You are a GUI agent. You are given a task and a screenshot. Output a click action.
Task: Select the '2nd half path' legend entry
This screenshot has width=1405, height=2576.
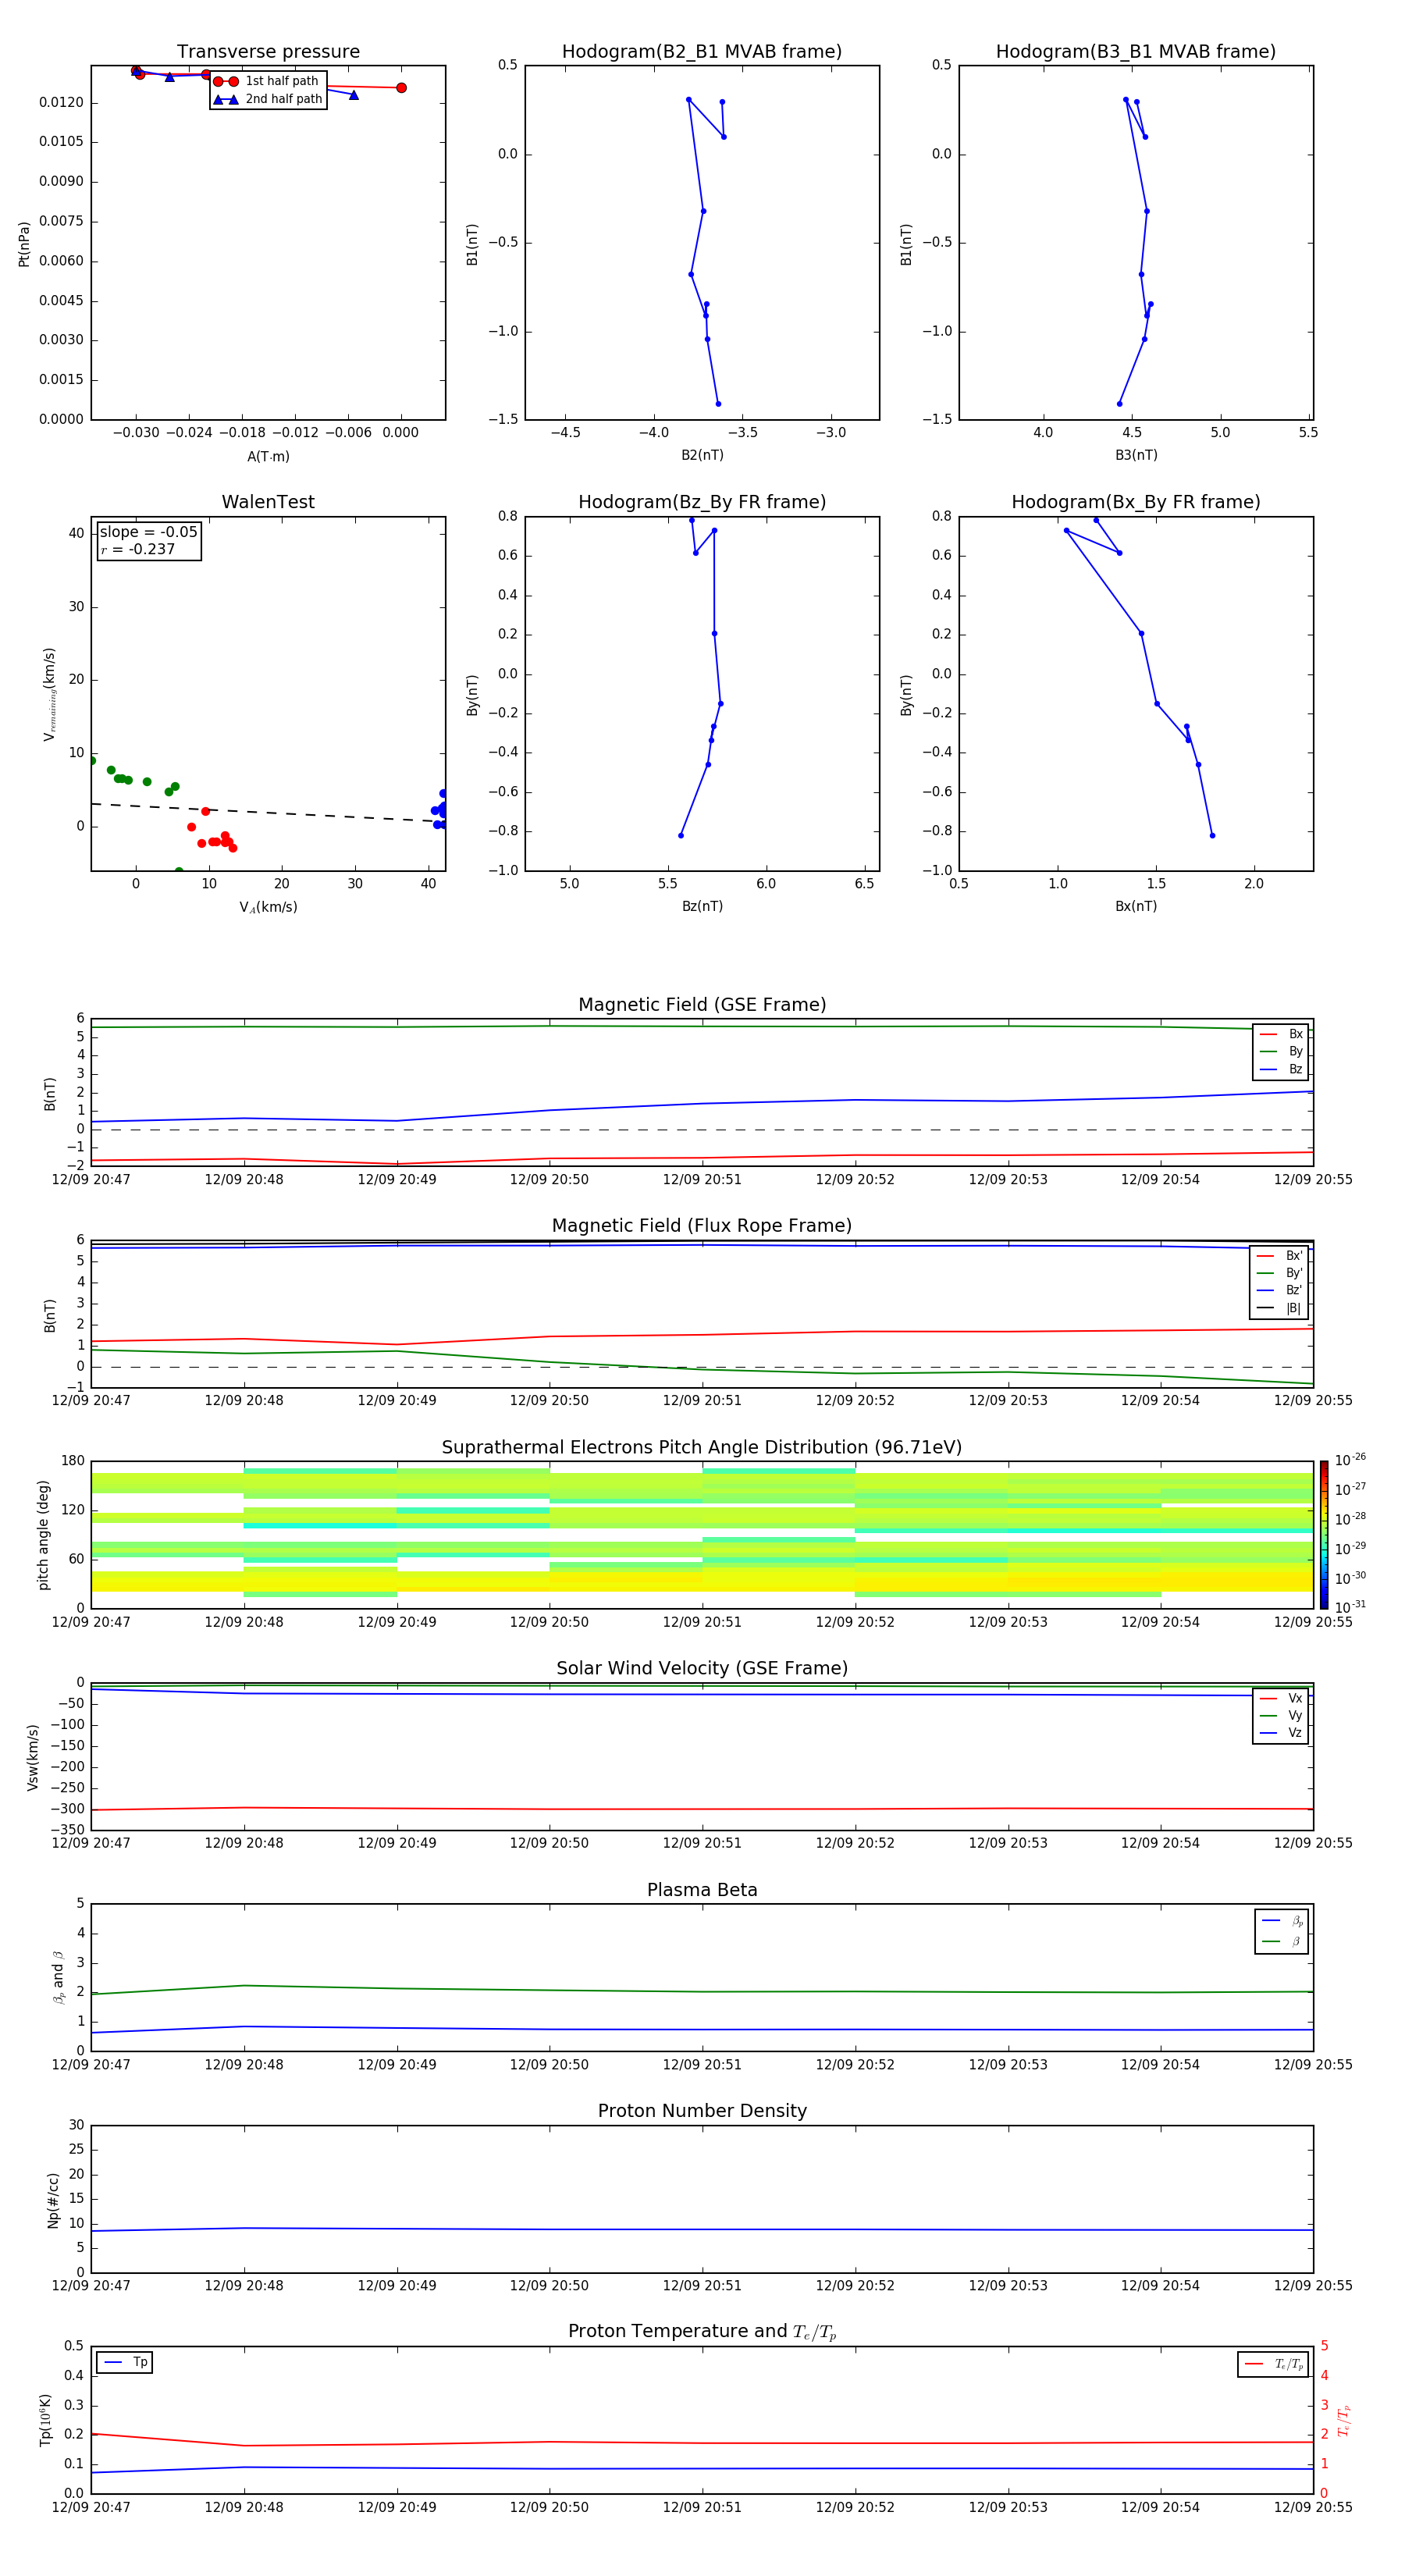pos(267,99)
